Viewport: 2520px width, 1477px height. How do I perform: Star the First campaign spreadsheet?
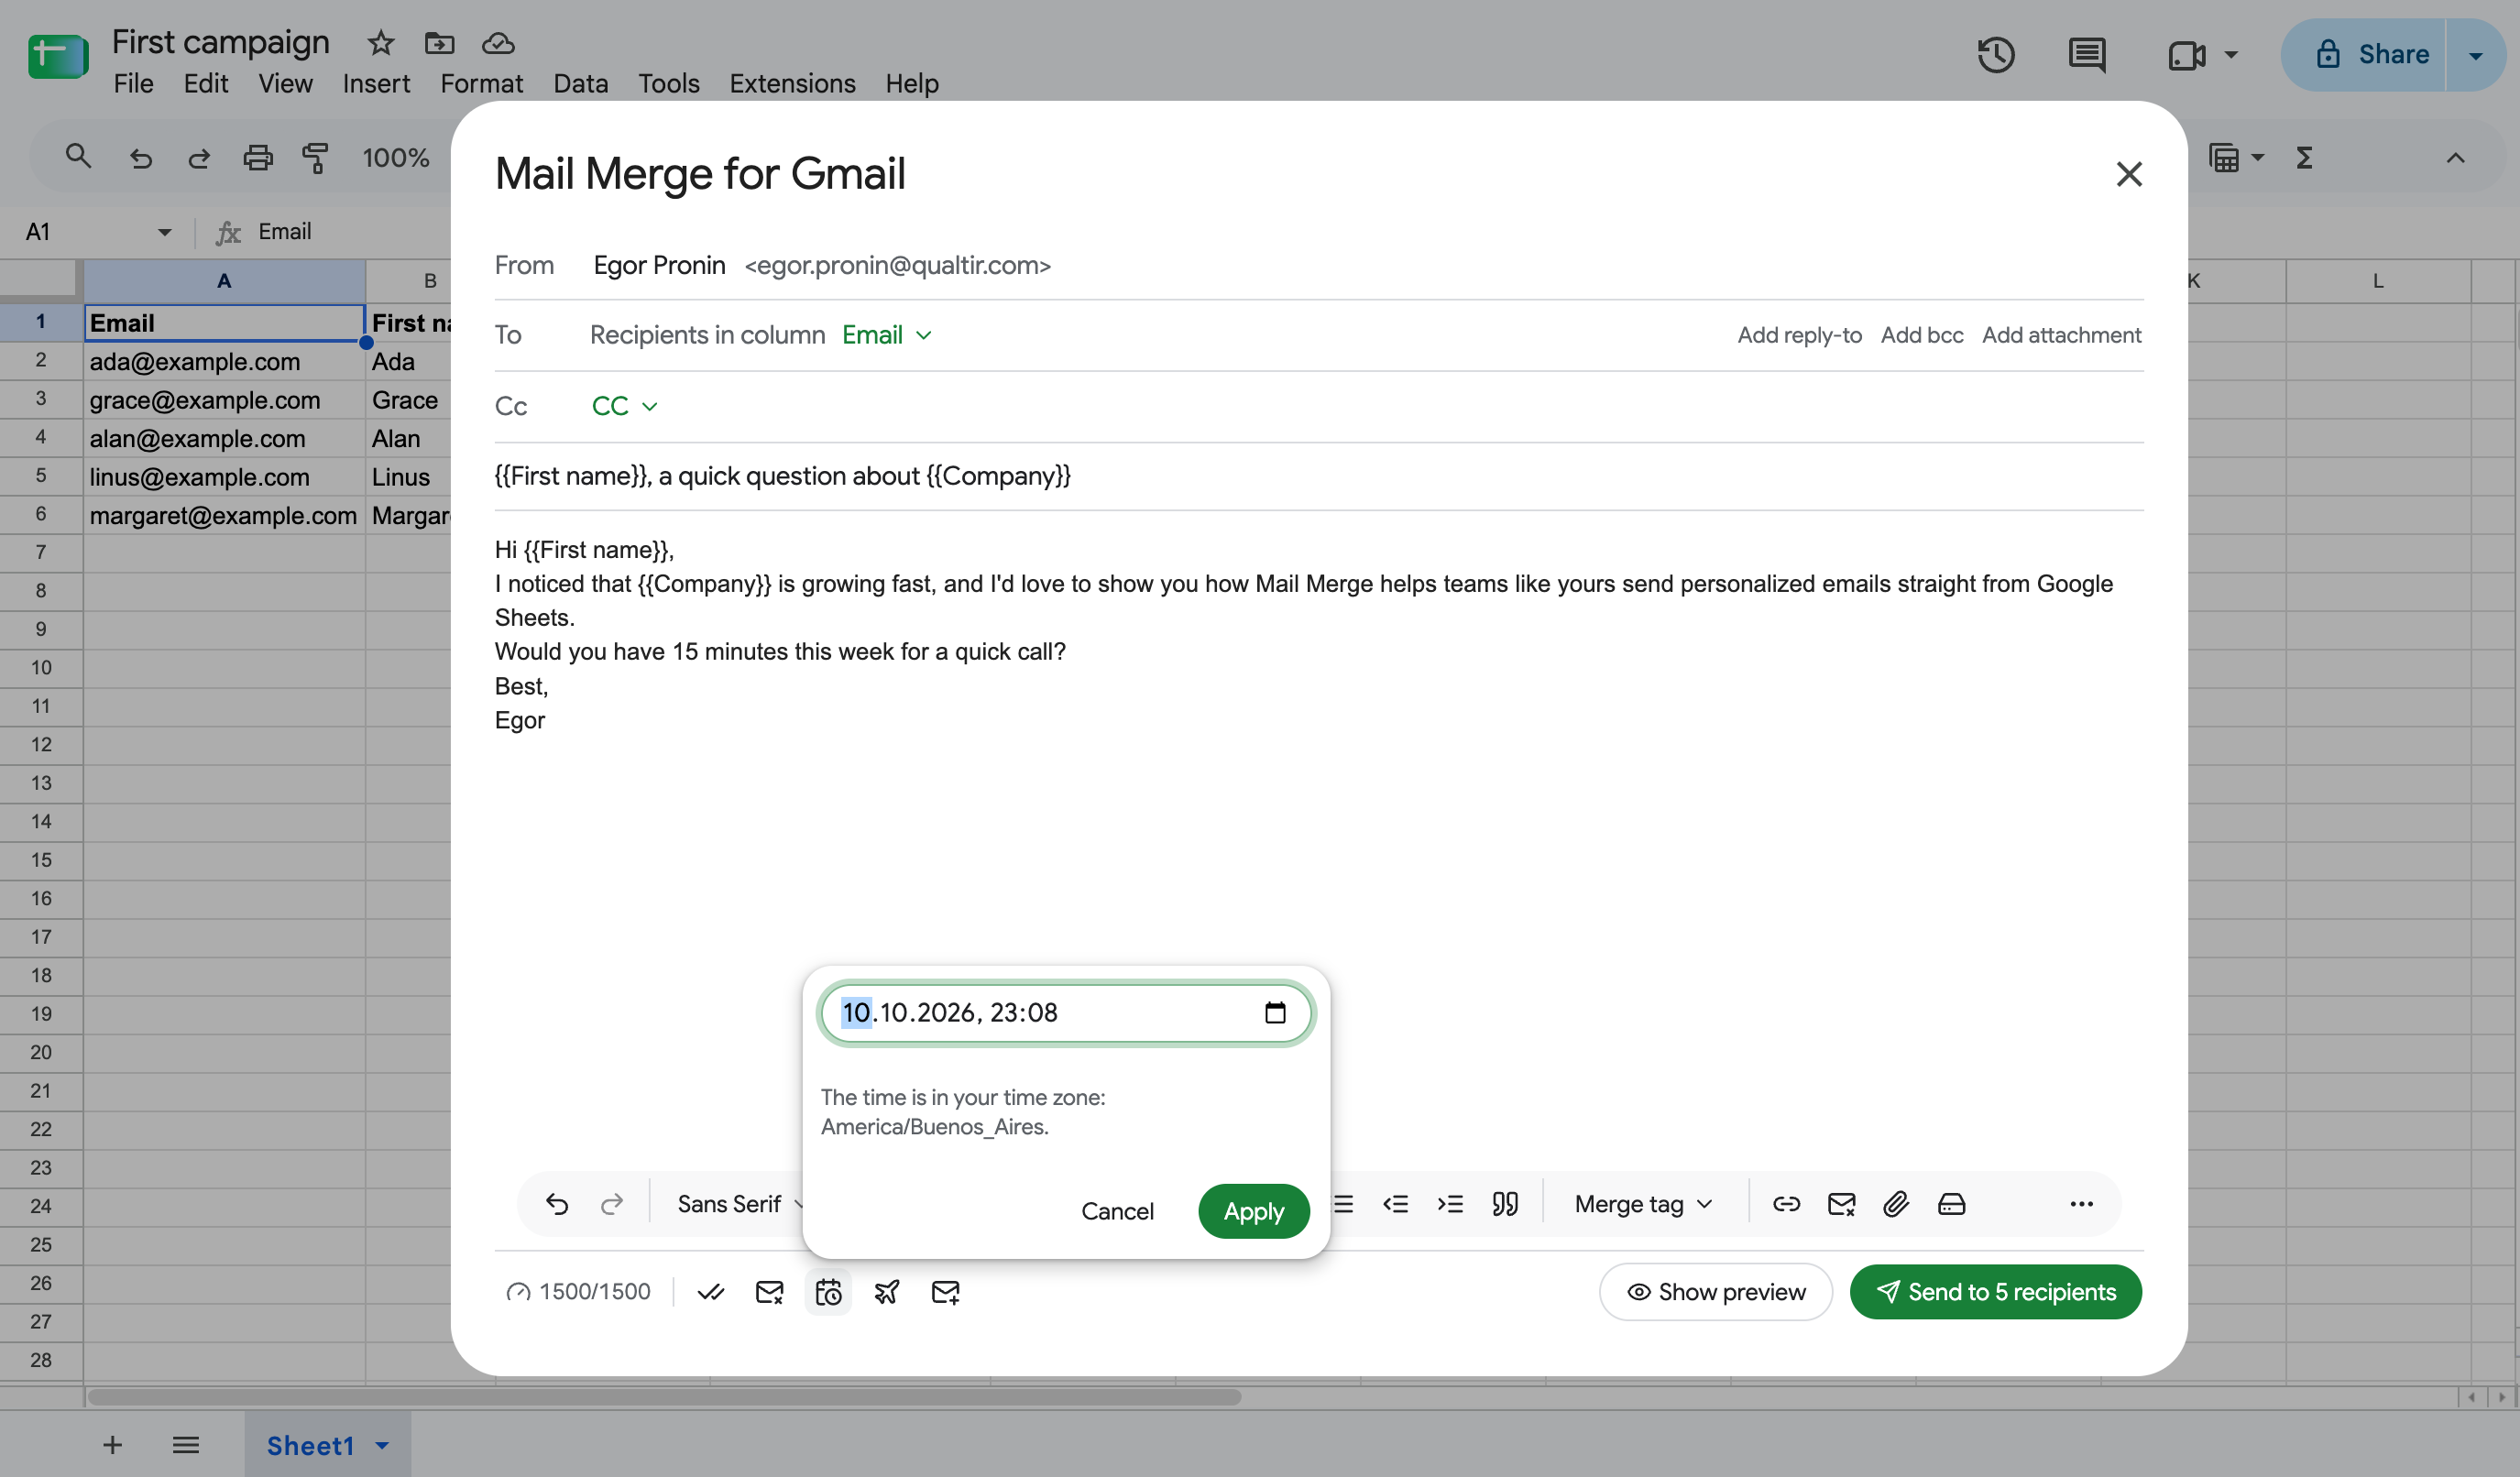380,43
